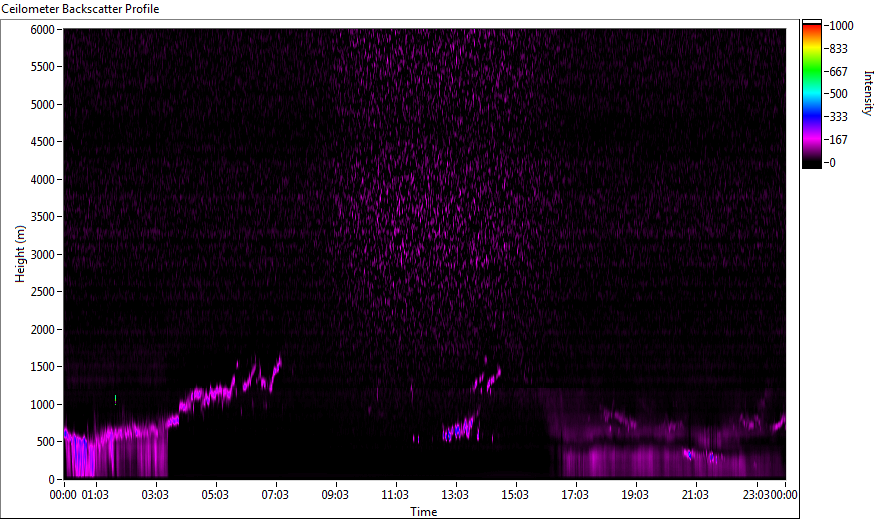Screen dimensions: 878x519
Task: Click the 01:03 time axis label
Action: click(95, 495)
